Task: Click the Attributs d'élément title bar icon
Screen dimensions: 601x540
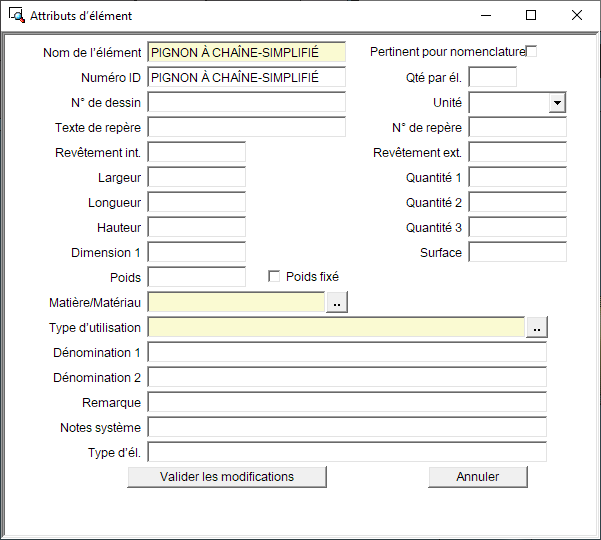Action: click(x=16, y=15)
